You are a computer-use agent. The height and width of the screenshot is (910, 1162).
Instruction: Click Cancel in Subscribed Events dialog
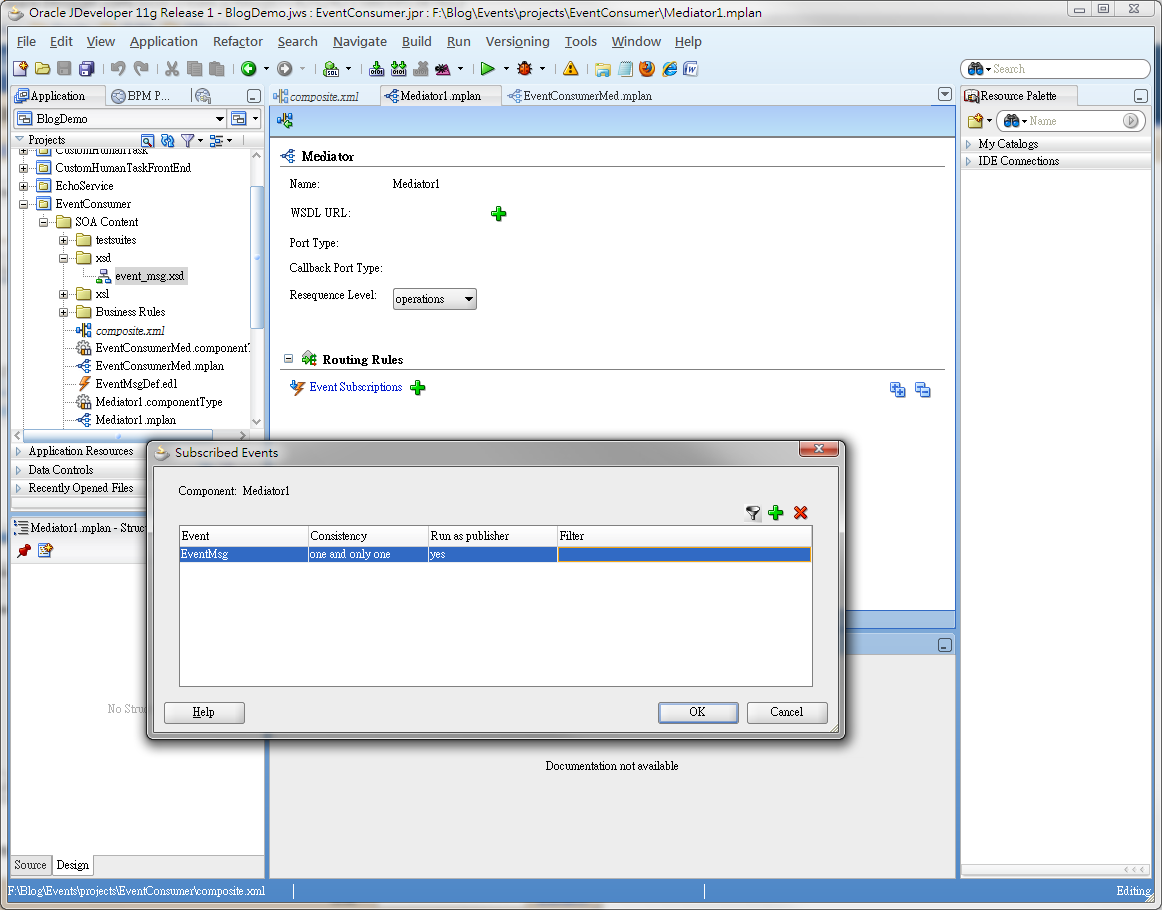[787, 712]
